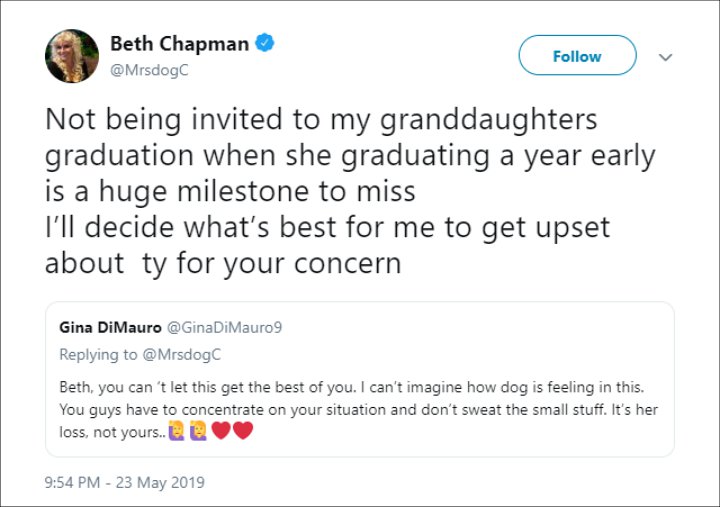This screenshot has height=507, width=720.
Task: Click the first woman-raising-hand emoji
Action: 176,431
